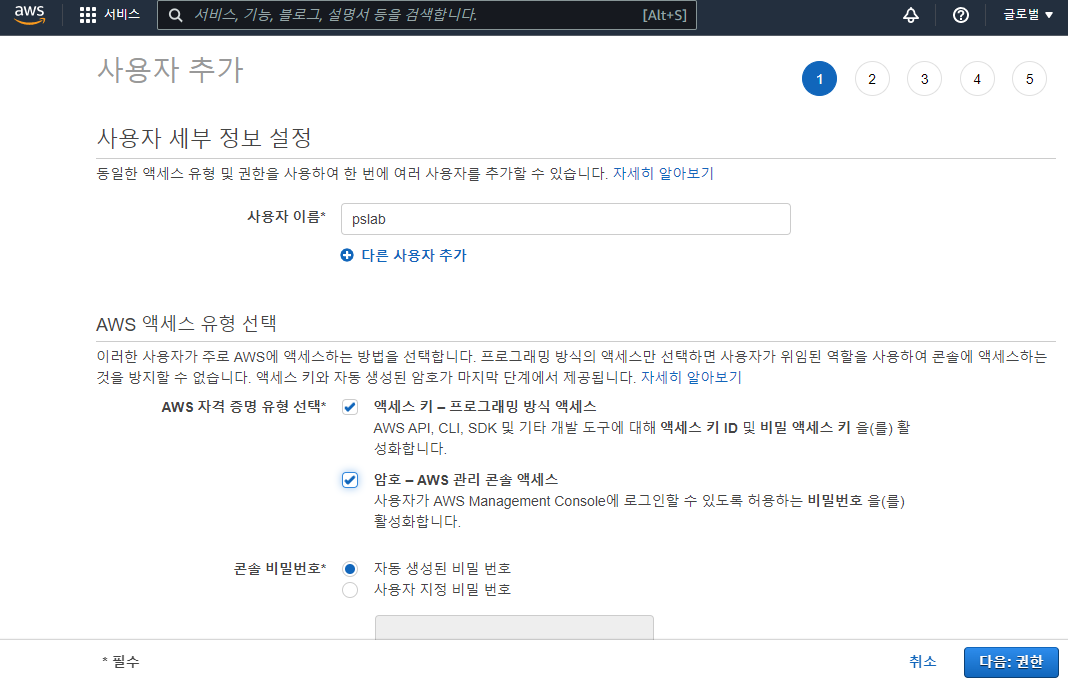The height and width of the screenshot is (680, 1068).
Task: Open 자세히 알아보기 link under 사용자 세부 정보
Action: (663, 173)
